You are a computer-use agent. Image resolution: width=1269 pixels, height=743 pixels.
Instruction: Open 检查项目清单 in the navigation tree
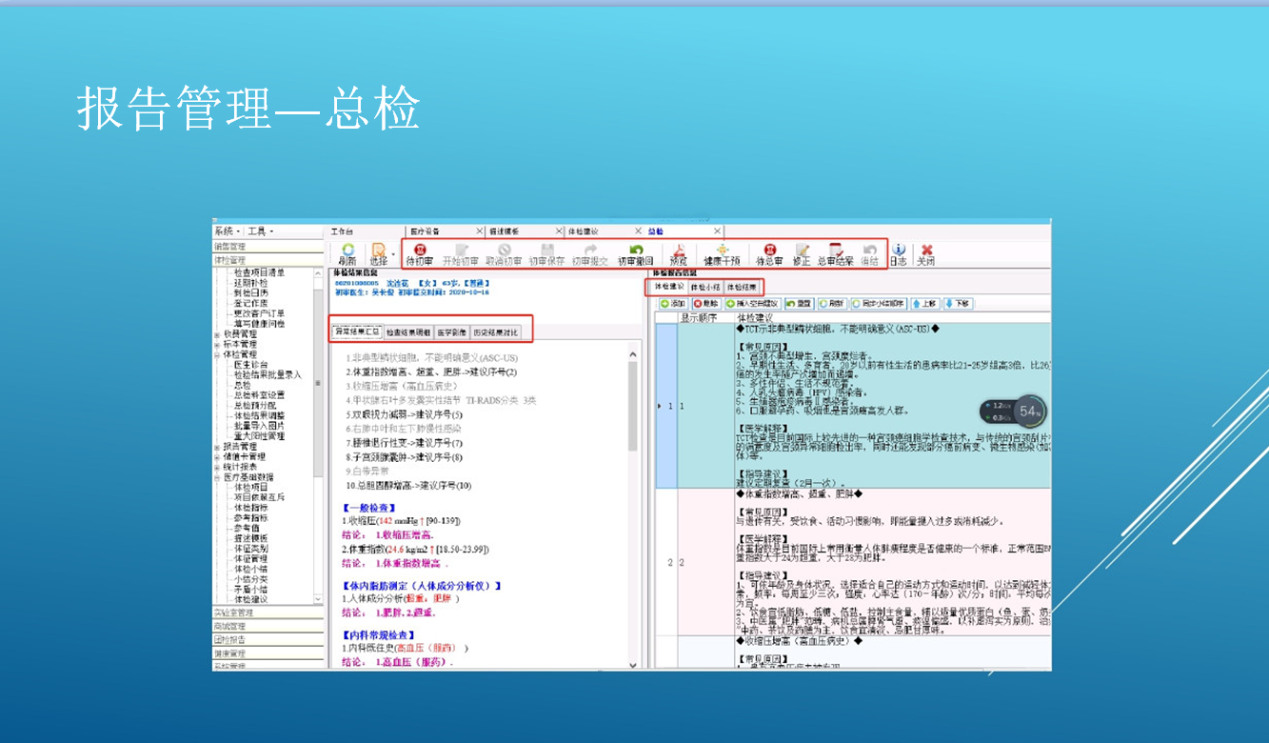pos(259,272)
